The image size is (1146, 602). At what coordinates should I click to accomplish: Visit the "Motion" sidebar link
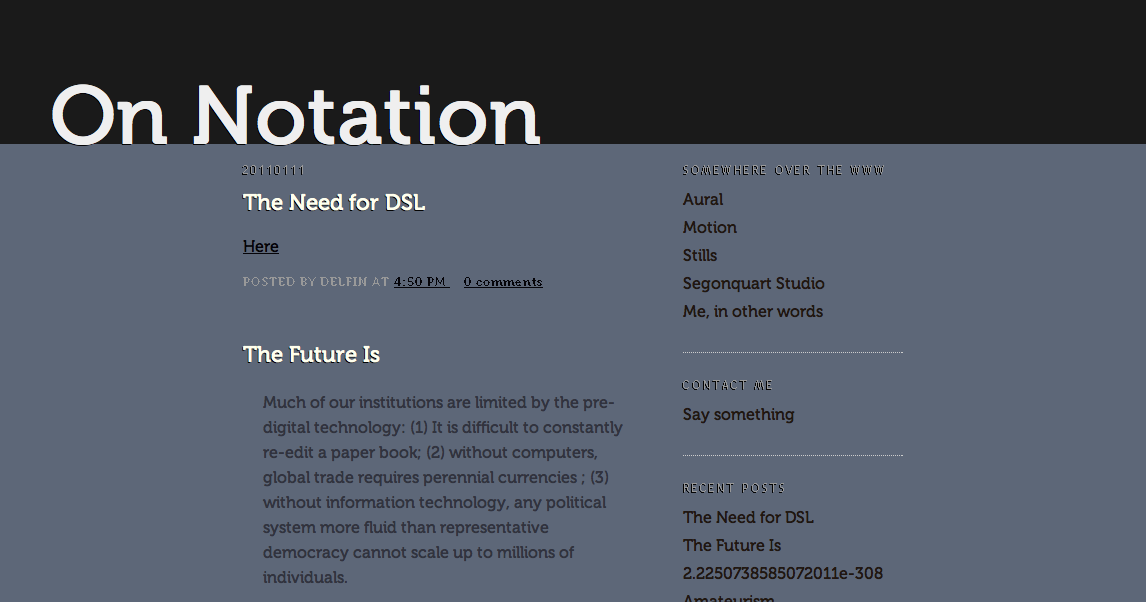[709, 227]
